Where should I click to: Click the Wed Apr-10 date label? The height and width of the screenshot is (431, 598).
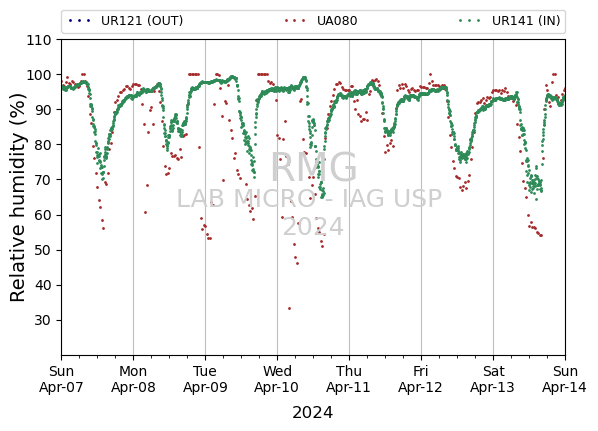[x=277, y=379]
